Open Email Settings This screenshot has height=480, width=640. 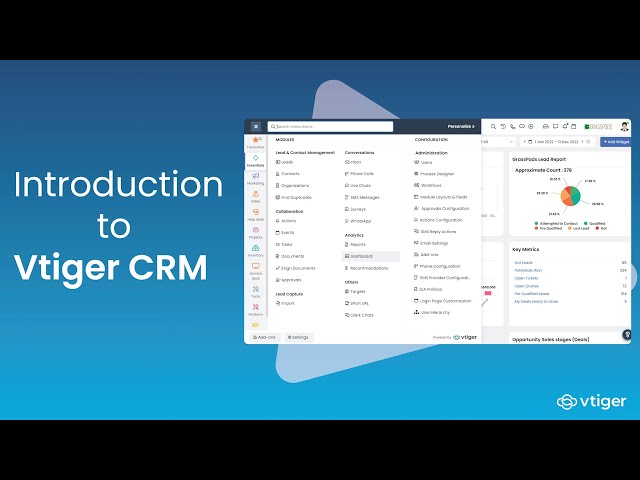(431, 243)
